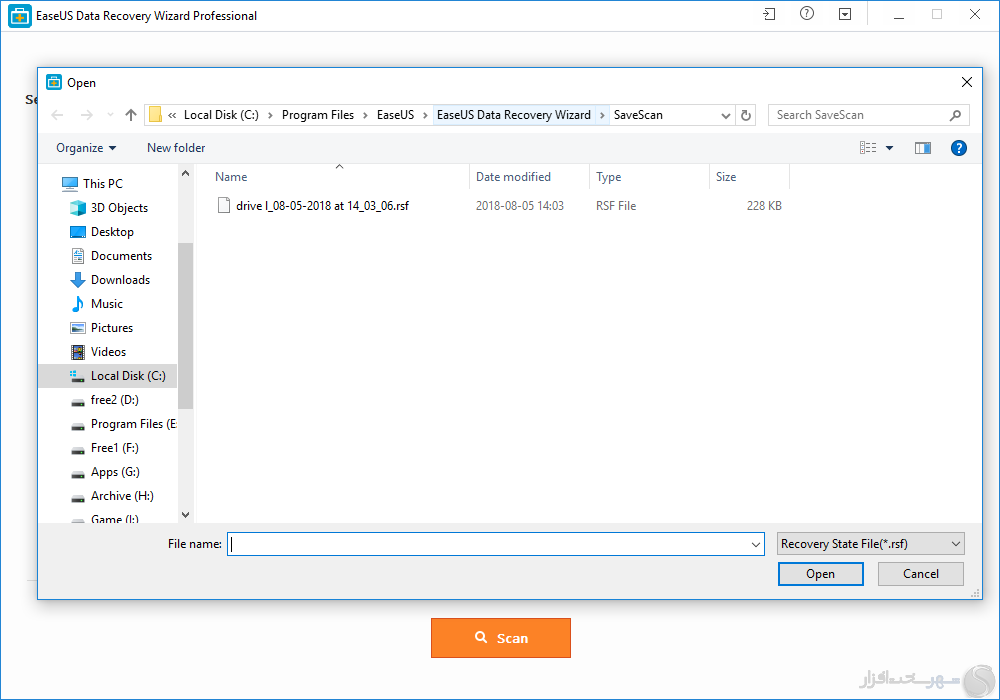This screenshot has width=1000, height=700.
Task: Select Local Disk (C:) in the address breadcrumb
Action: [x=221, y=115]
